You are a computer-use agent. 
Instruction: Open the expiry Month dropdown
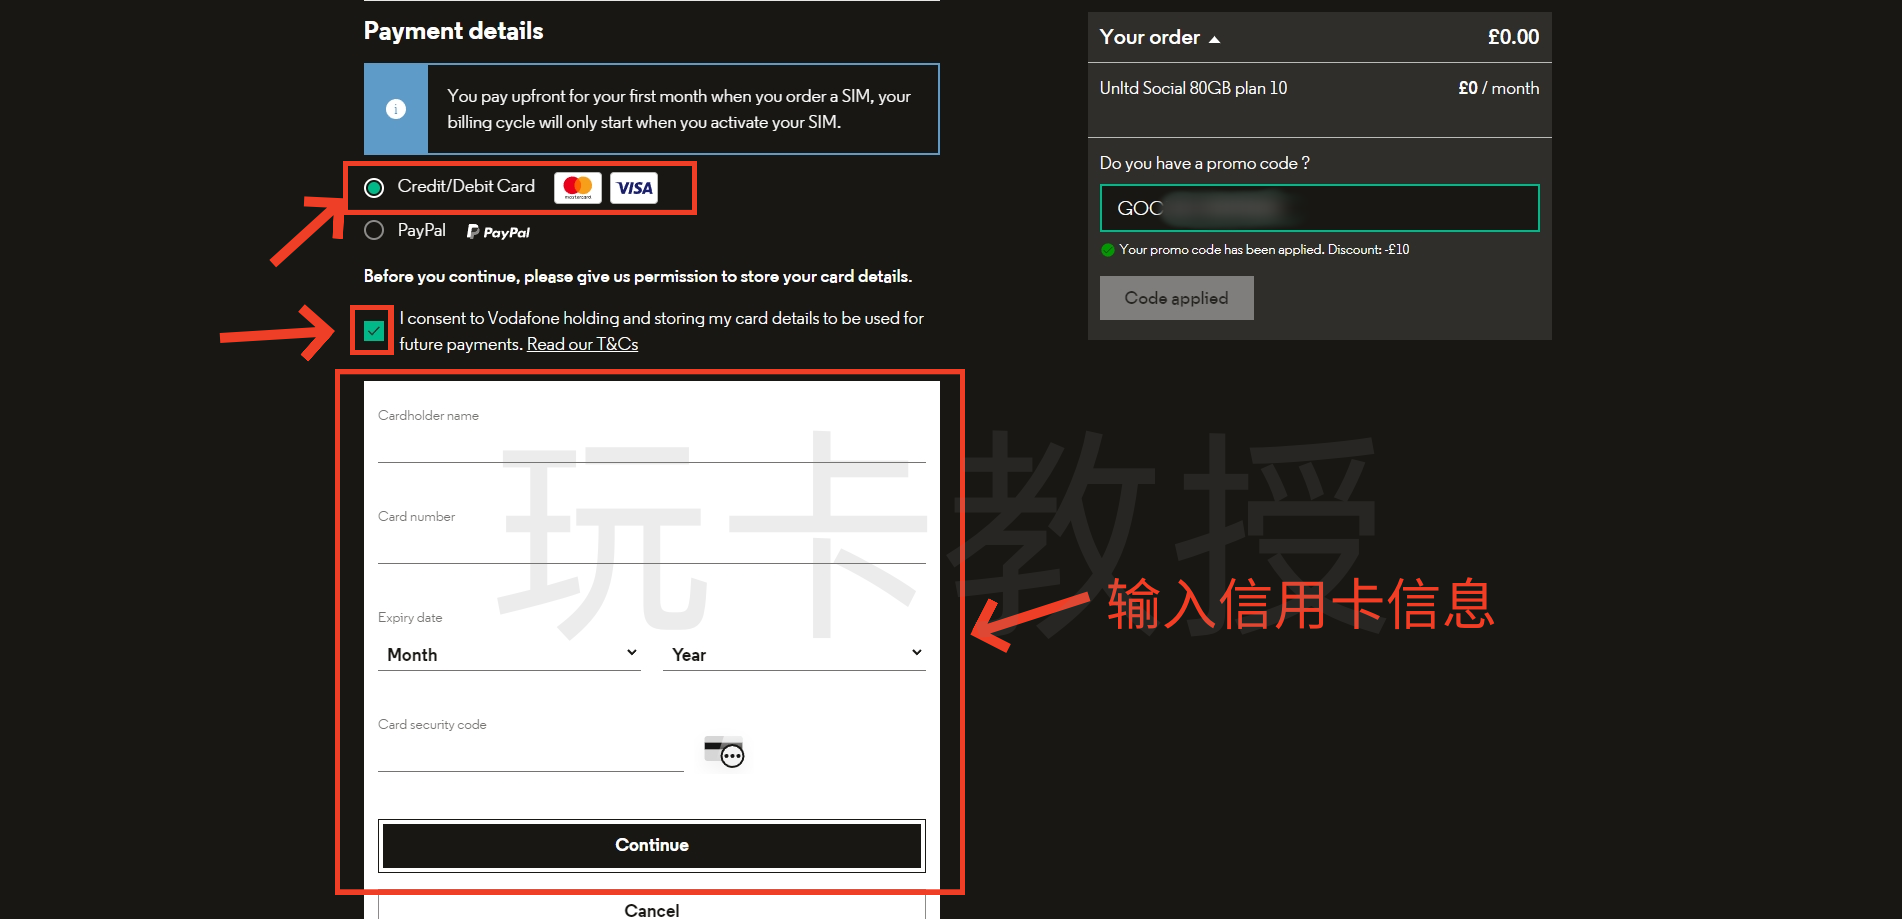[x=509, y=654]
